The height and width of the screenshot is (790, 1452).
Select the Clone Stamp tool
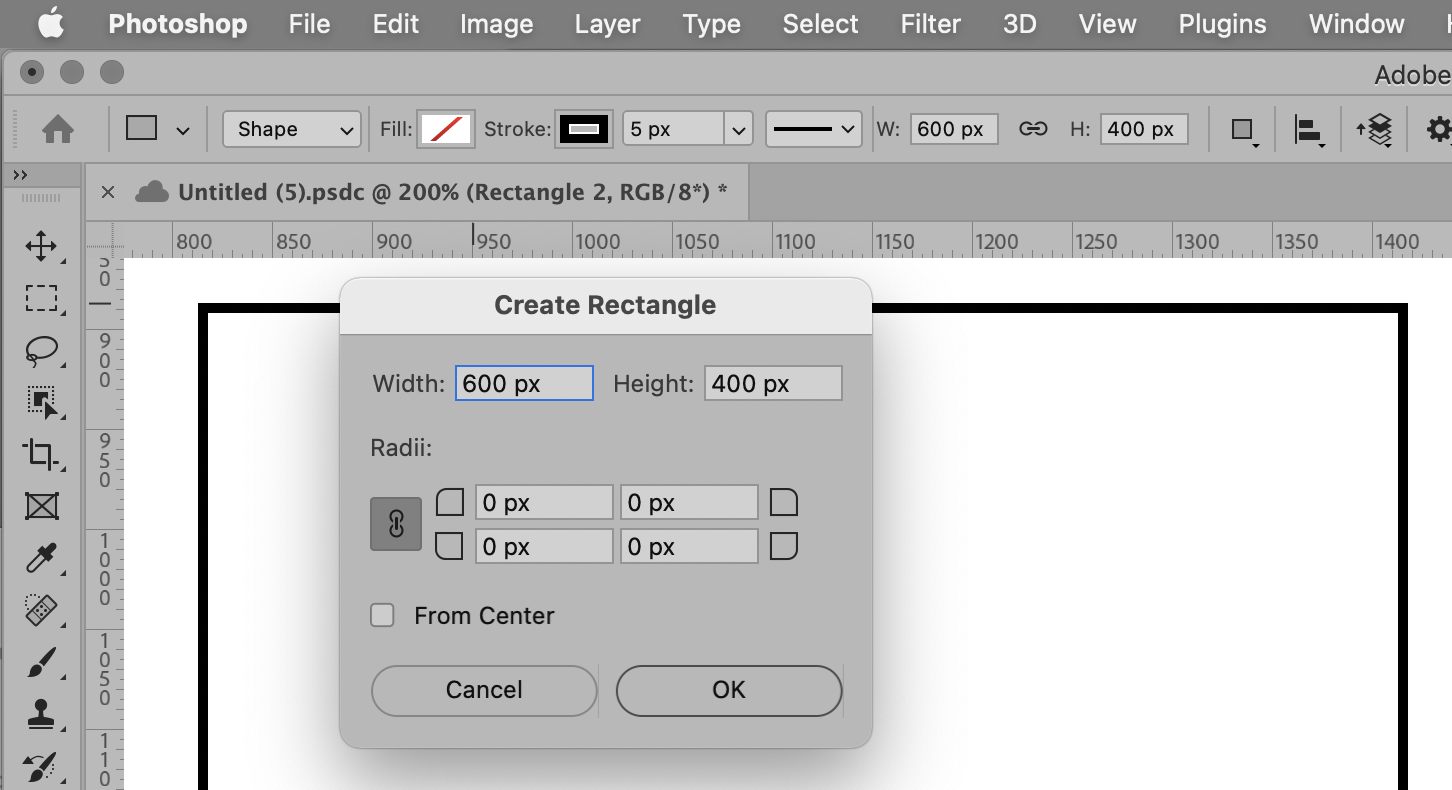pos(41,715)
